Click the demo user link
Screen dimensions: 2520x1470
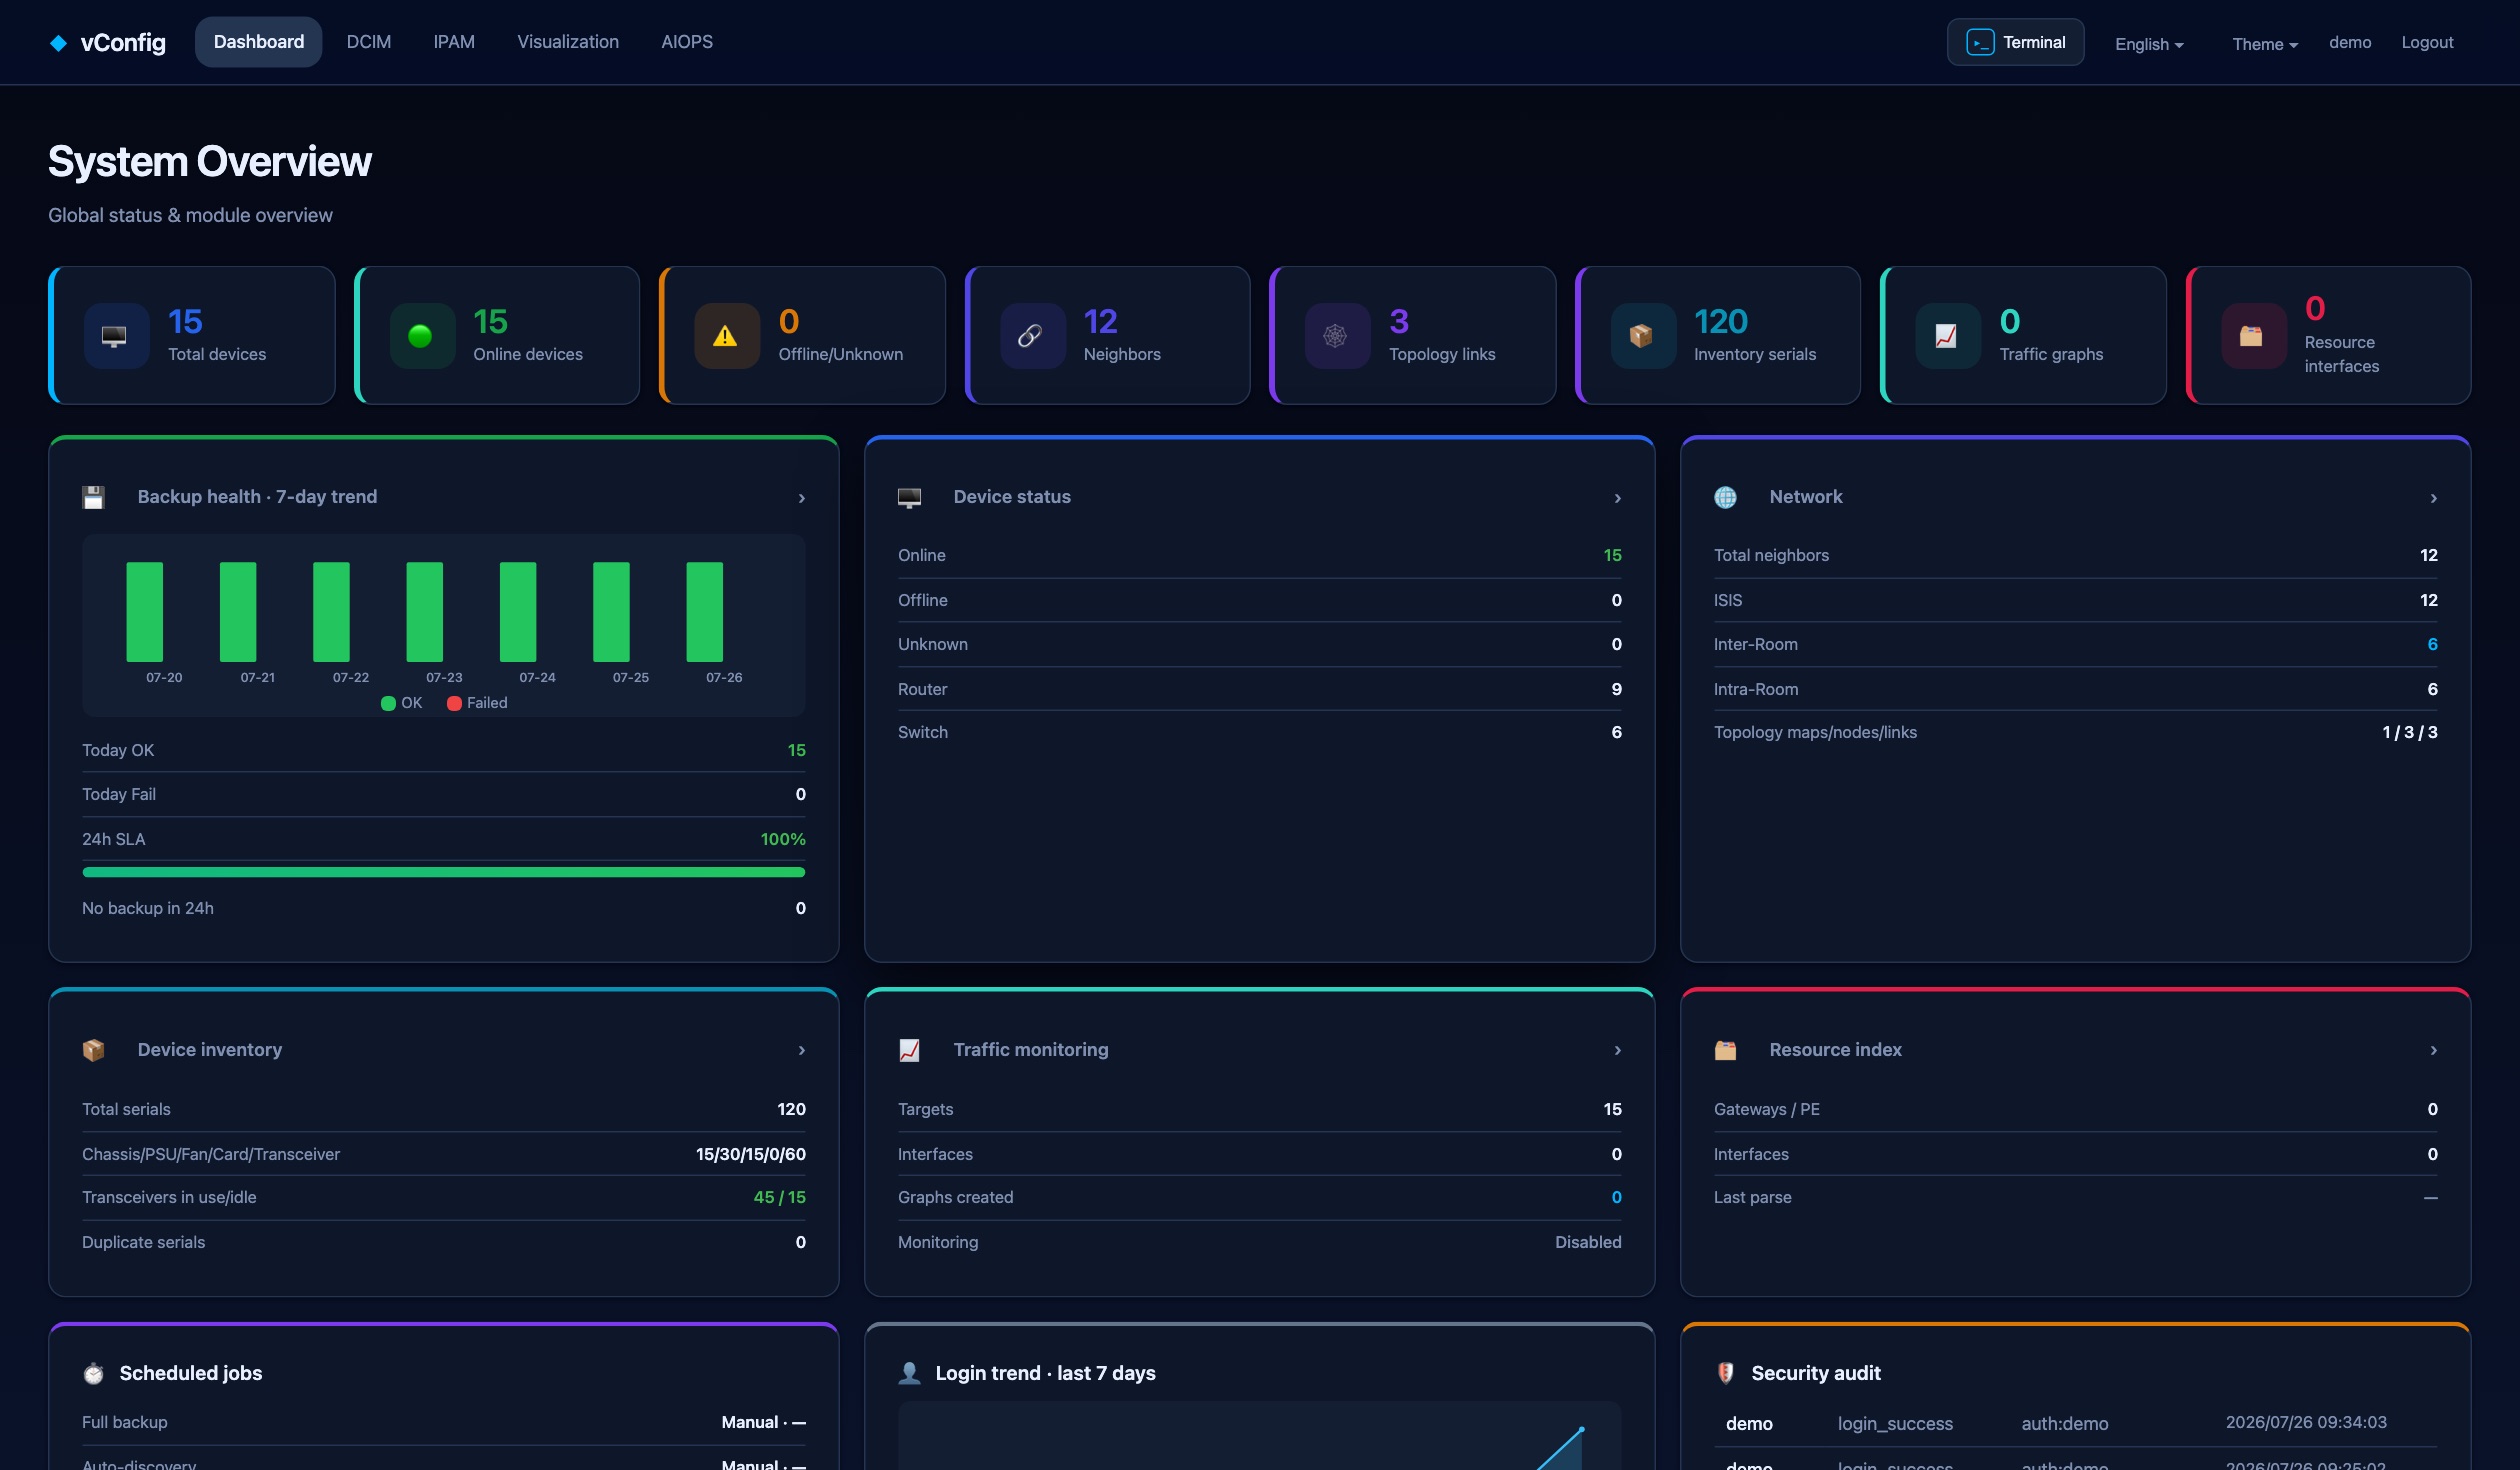2350,42
